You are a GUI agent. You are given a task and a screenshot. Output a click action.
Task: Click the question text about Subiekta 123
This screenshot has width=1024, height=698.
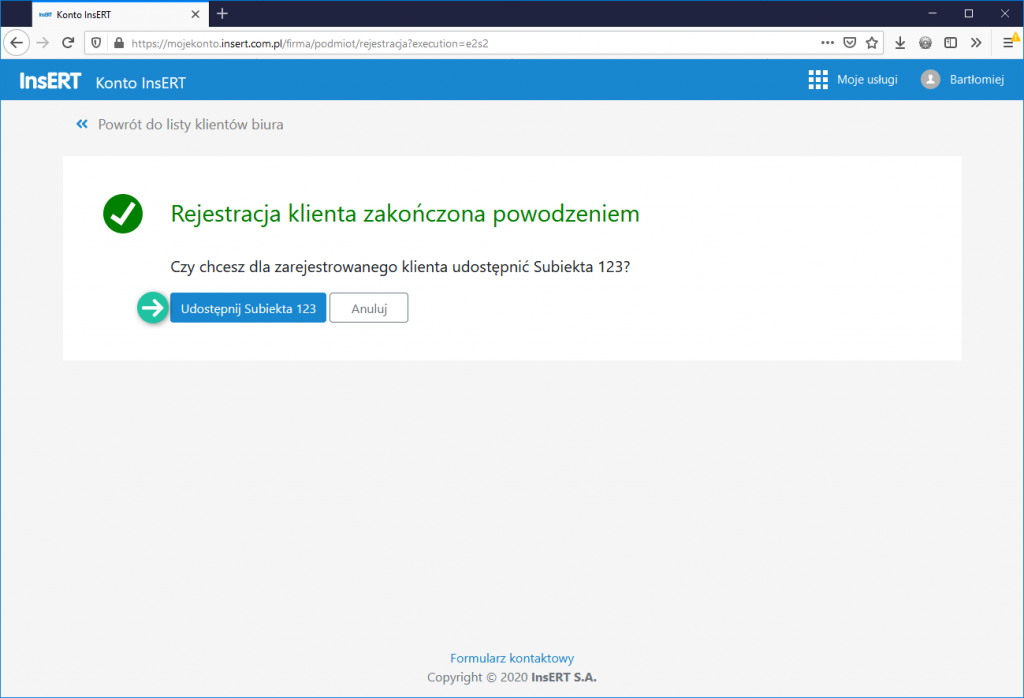400,267
